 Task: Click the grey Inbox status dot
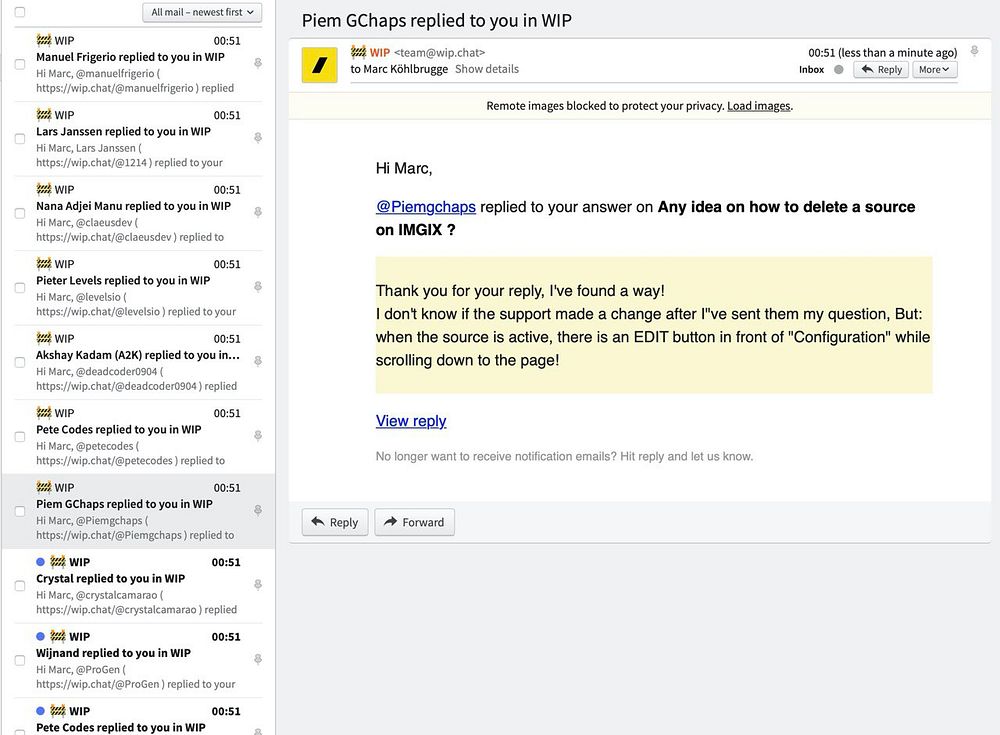click(839, 70)
